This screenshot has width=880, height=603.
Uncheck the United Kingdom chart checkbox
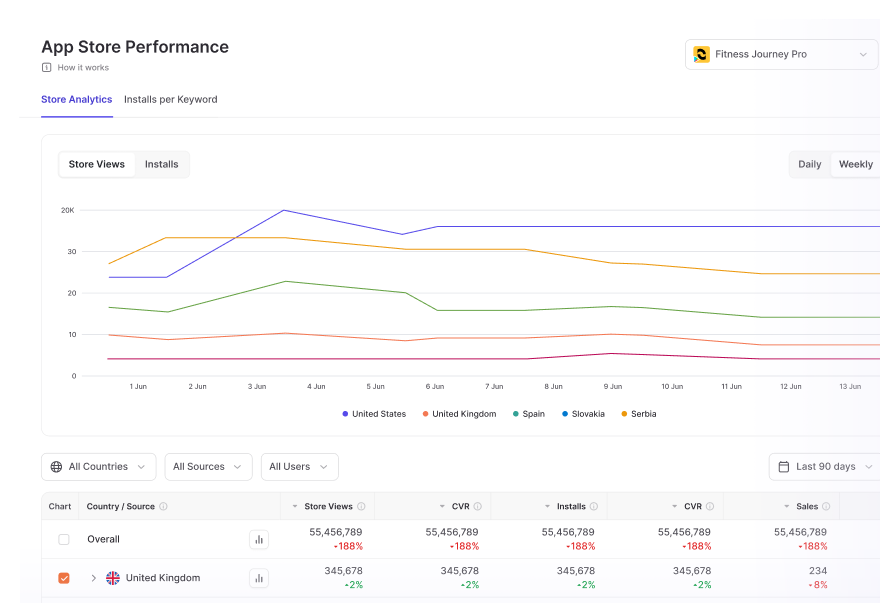pos(64,578)
